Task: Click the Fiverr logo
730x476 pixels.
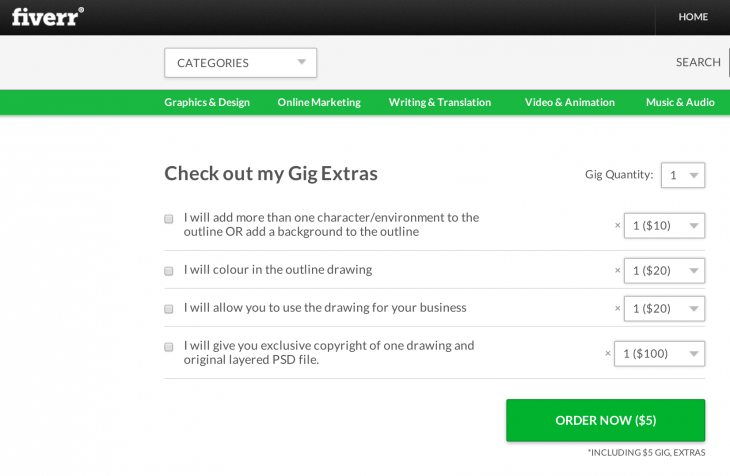Action: click(47, 16)
